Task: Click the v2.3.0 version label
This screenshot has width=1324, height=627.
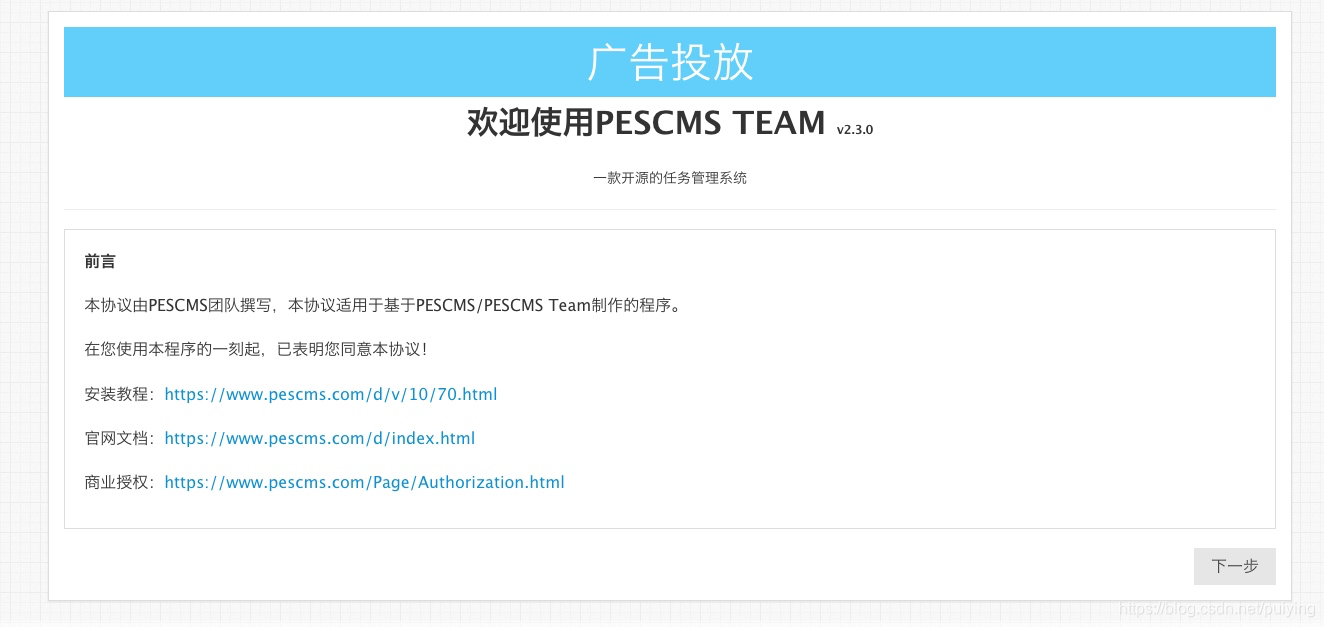Action: click(x=855, y=130)
